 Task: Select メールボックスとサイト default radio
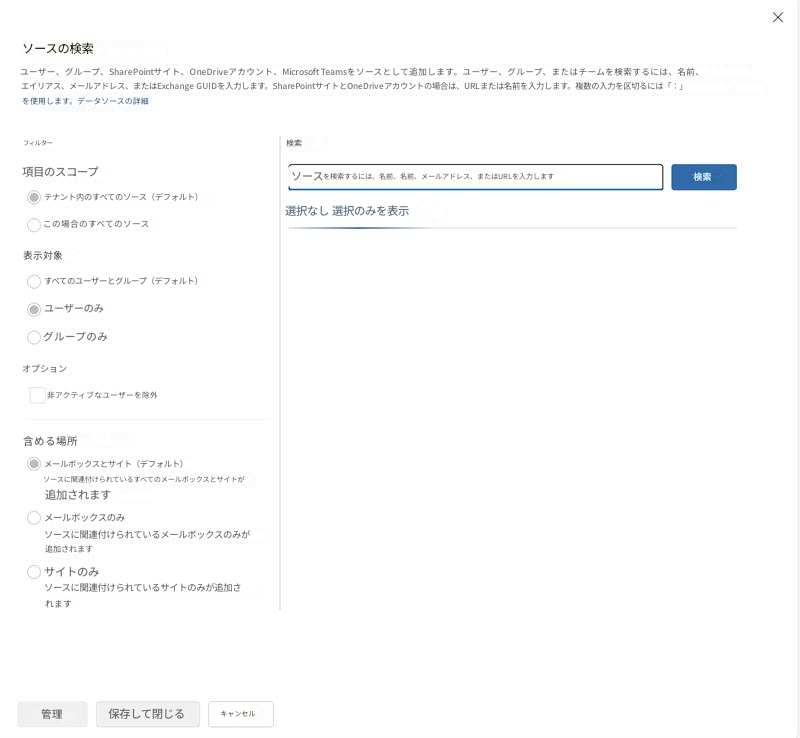pos(34,464)
